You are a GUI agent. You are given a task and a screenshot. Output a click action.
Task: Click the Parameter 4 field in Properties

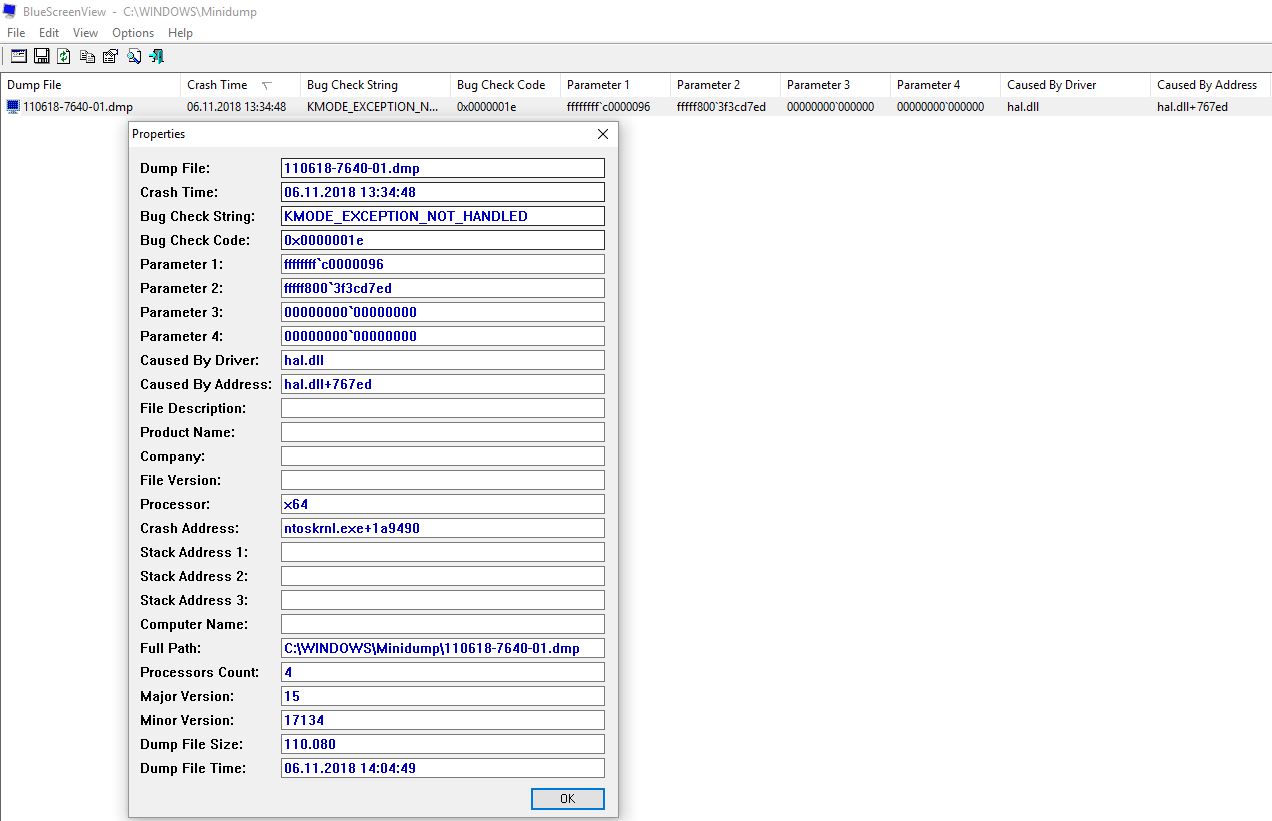coord(443,336)
